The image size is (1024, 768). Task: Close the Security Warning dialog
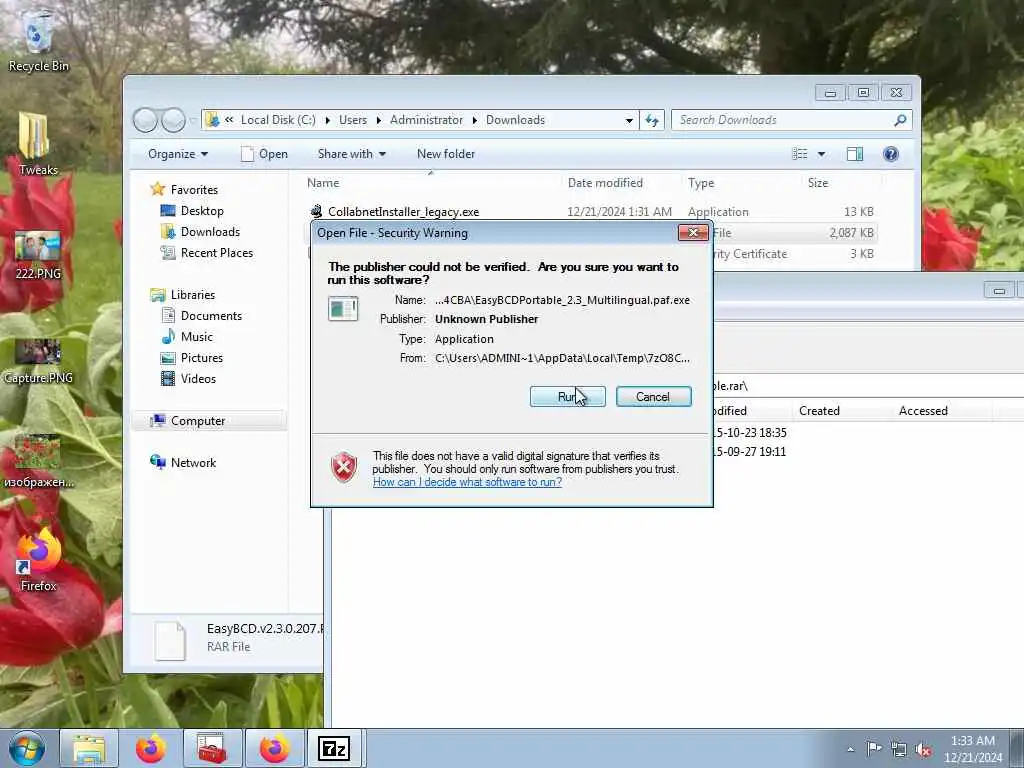coord(693,232)
